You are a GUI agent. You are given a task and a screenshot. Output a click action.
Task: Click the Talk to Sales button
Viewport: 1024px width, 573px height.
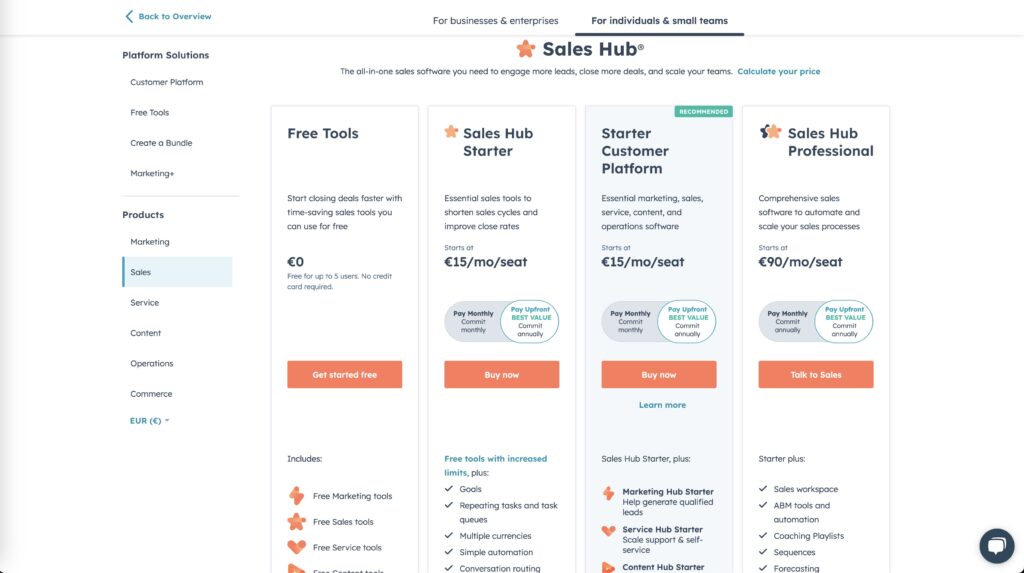816,375
